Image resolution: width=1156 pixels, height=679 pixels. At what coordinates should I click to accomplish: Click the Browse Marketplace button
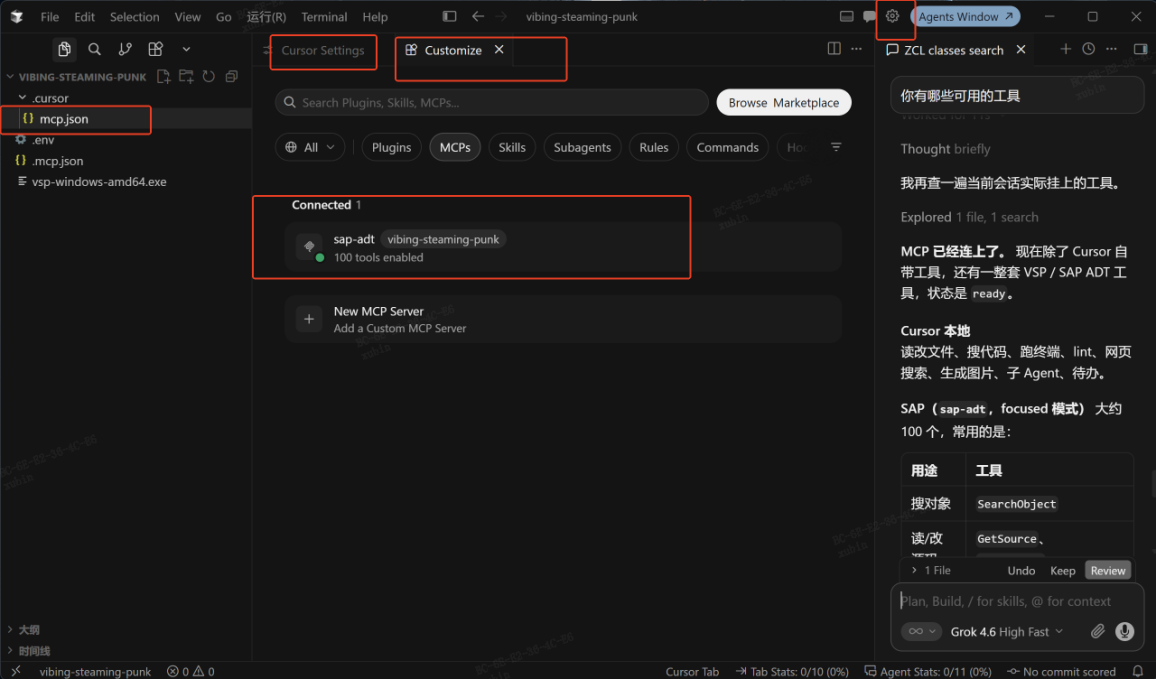click(784, 102)
